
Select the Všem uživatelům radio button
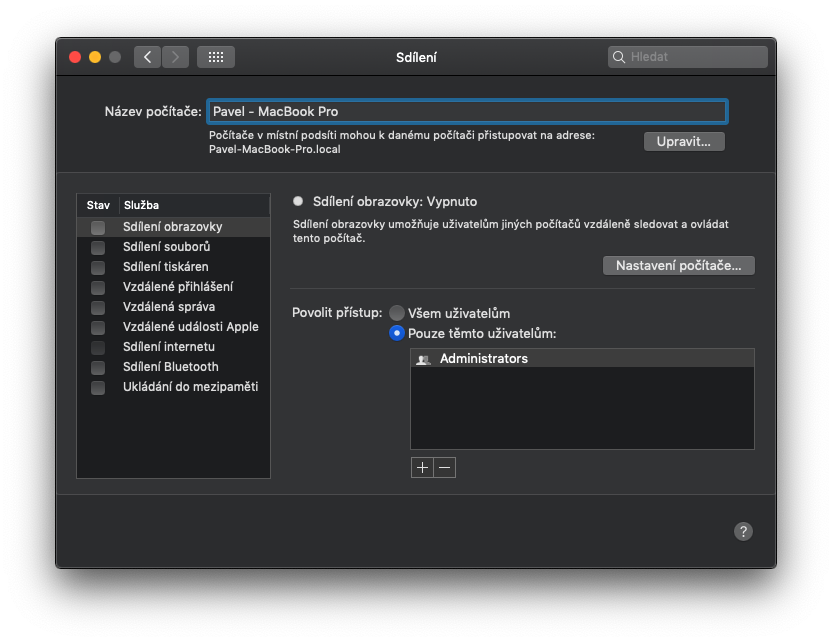[397, 313]
